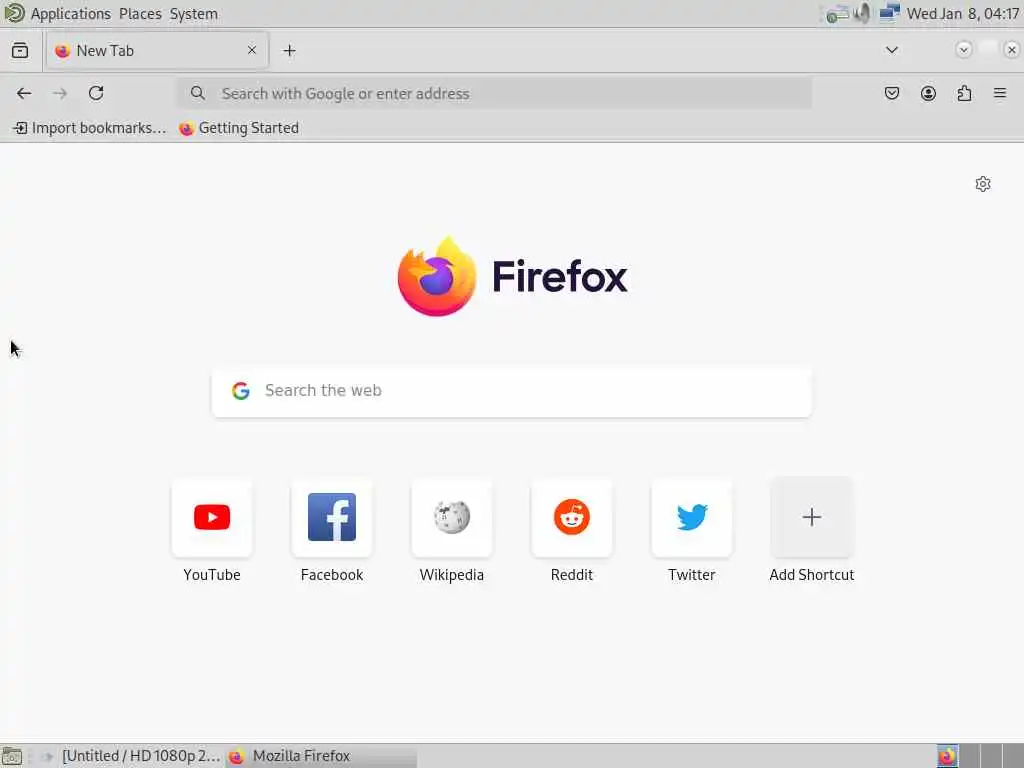Click magnifier icon in address bar

197,93
